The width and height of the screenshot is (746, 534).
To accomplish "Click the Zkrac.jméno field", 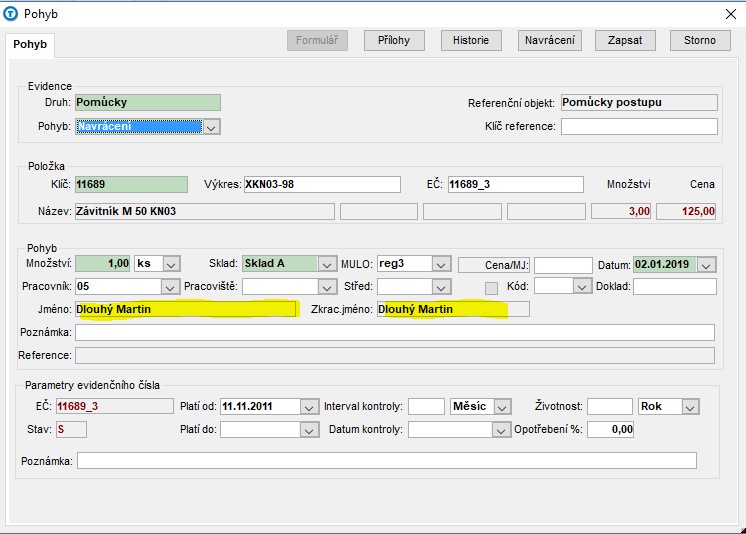I will pos(453,309).
